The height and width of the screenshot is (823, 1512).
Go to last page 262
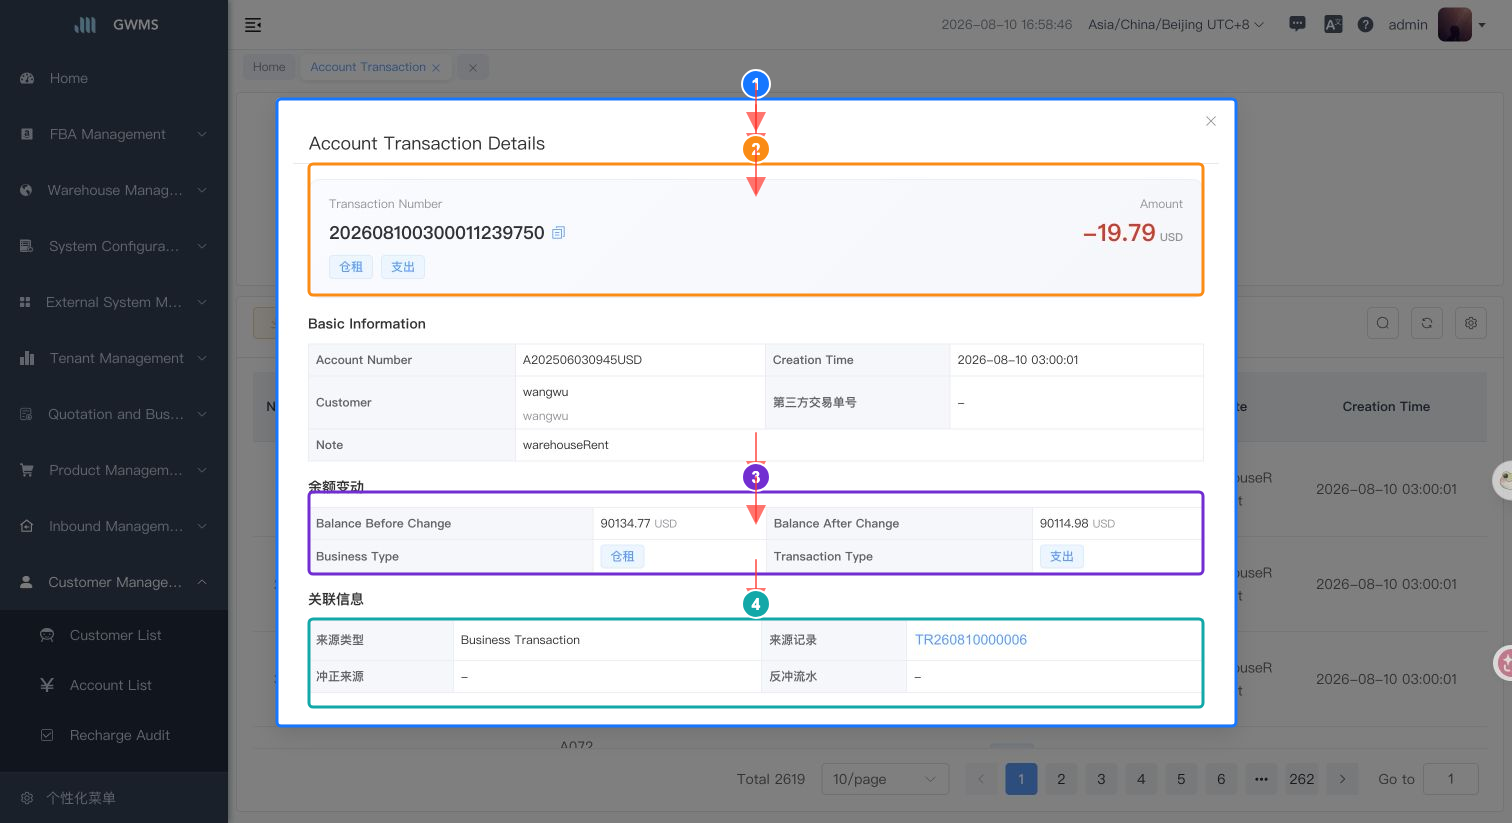pos(1302,779)
